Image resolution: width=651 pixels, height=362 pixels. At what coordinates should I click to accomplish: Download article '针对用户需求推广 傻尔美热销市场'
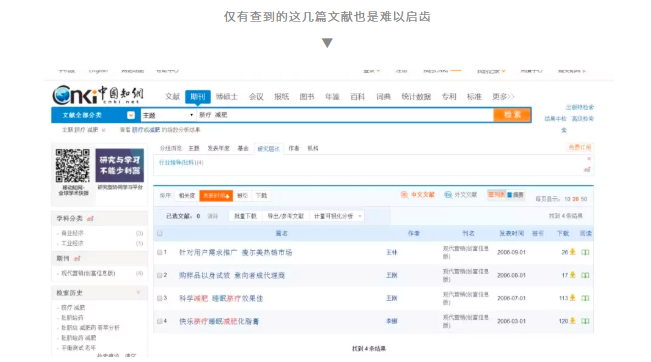point(573,252)
